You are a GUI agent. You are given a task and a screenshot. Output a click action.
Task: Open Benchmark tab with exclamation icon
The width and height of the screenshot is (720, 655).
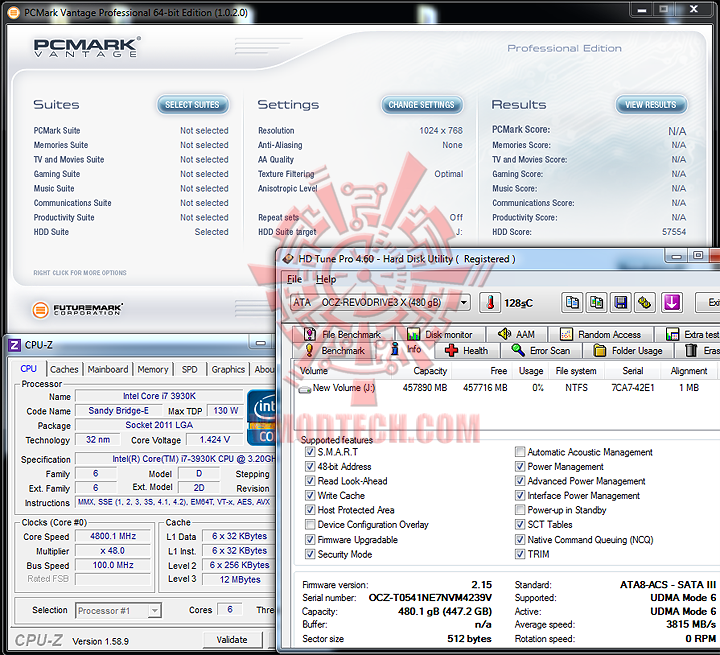pyautogui.click(x=309, y=350)
